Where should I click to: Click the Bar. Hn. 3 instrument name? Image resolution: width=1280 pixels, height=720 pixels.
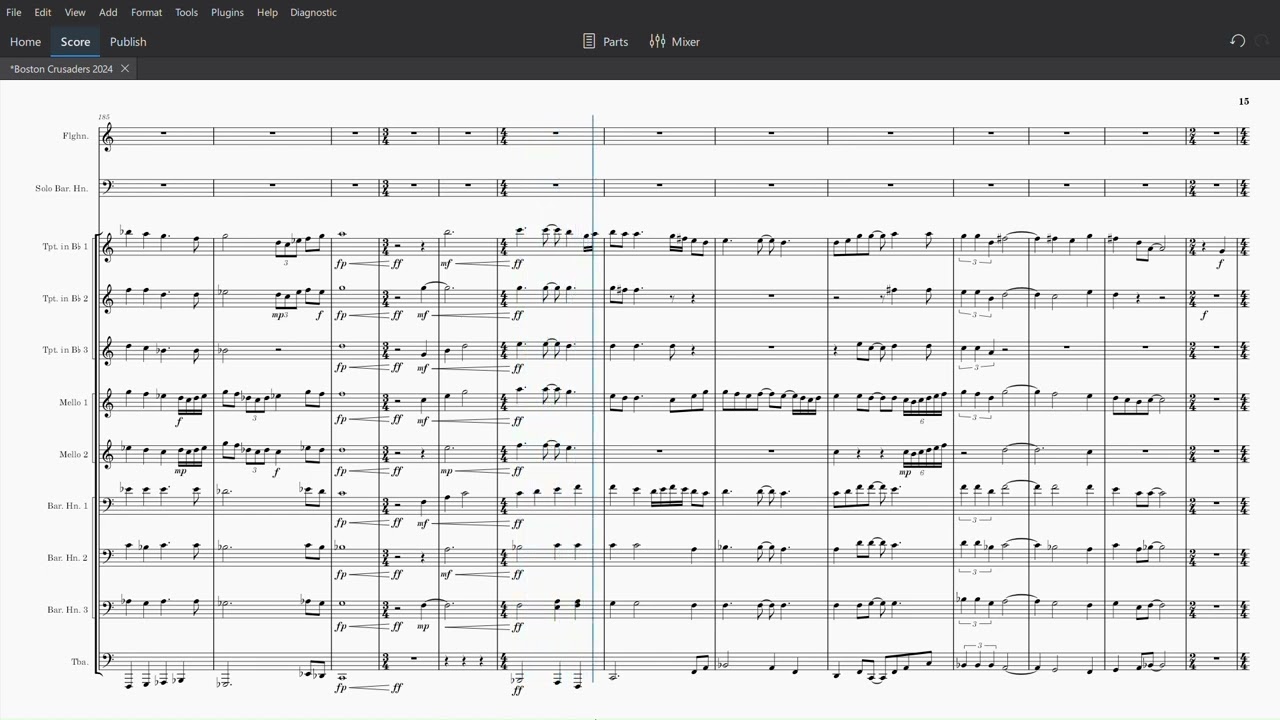pos(68,610)
